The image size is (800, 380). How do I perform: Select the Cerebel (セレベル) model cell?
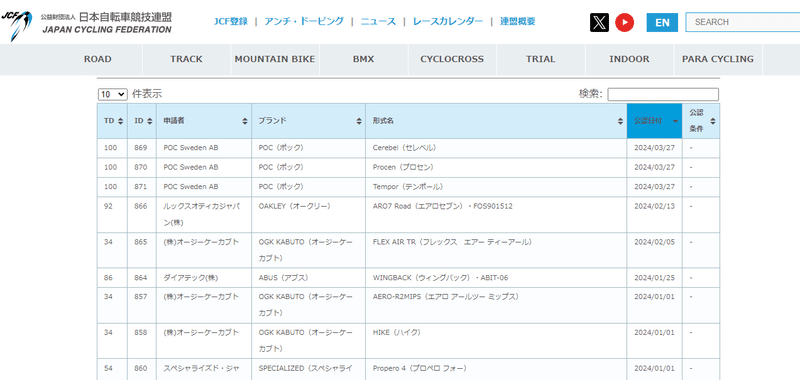(x=496, y=148)
